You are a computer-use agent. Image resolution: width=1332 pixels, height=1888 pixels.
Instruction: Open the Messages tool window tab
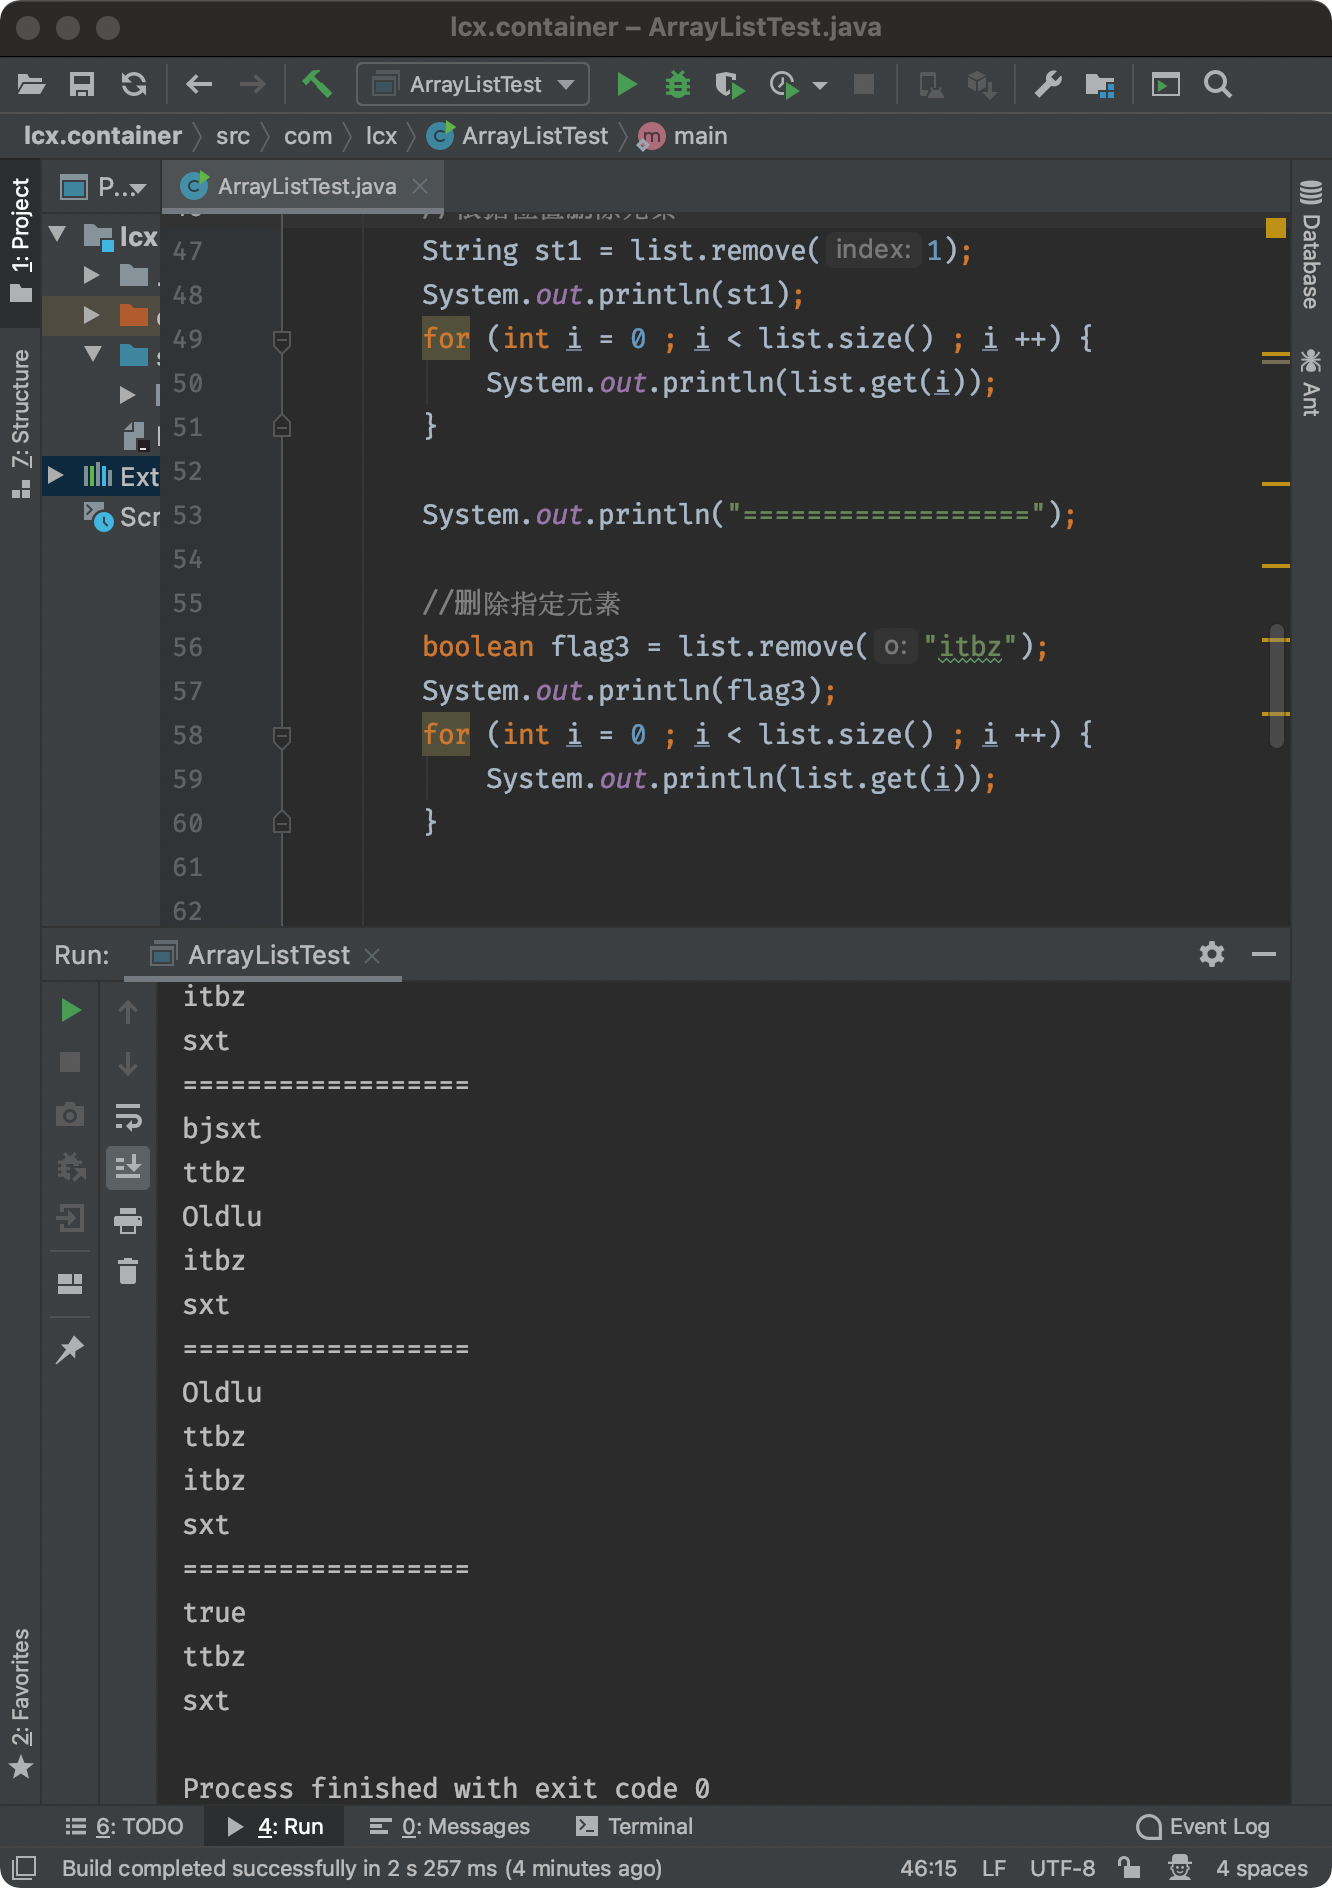click(450, 1827)
